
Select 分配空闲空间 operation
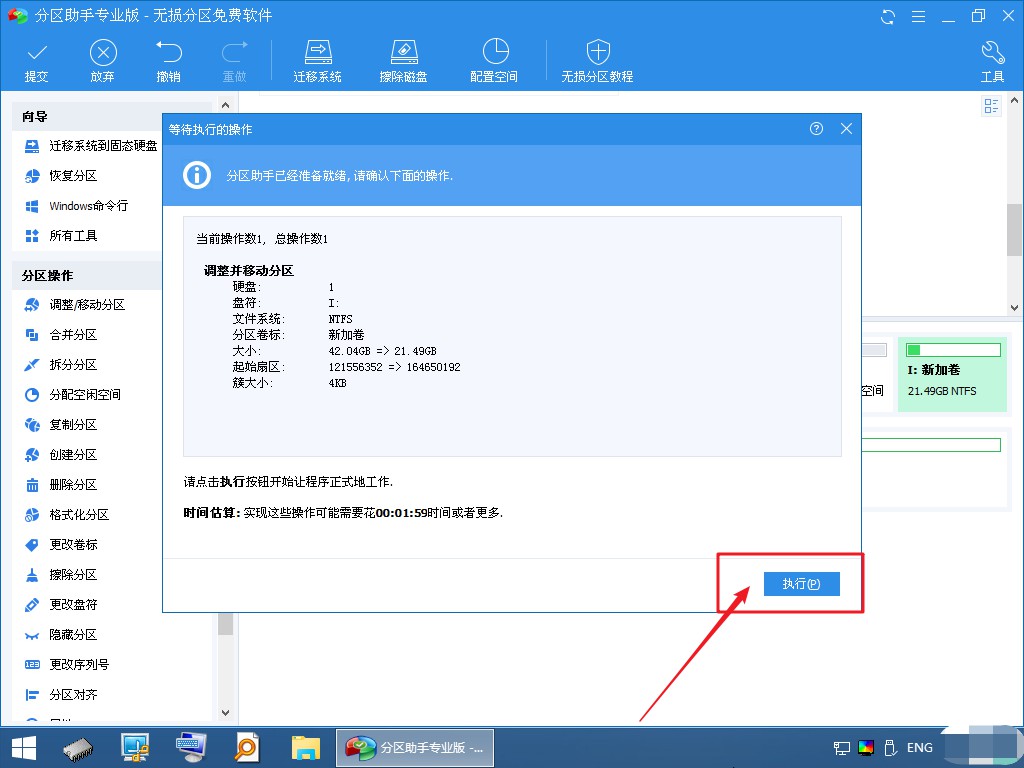pyautogui.click(x=72, y=395)
